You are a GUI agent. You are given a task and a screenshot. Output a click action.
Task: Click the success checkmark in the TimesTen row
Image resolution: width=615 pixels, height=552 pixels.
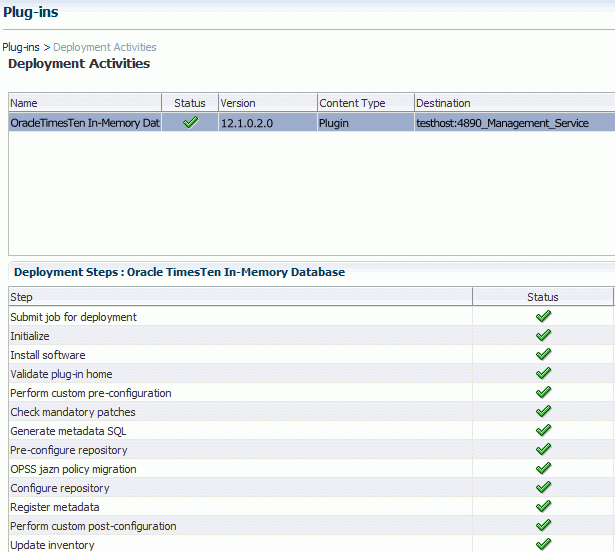pos(190,122)
